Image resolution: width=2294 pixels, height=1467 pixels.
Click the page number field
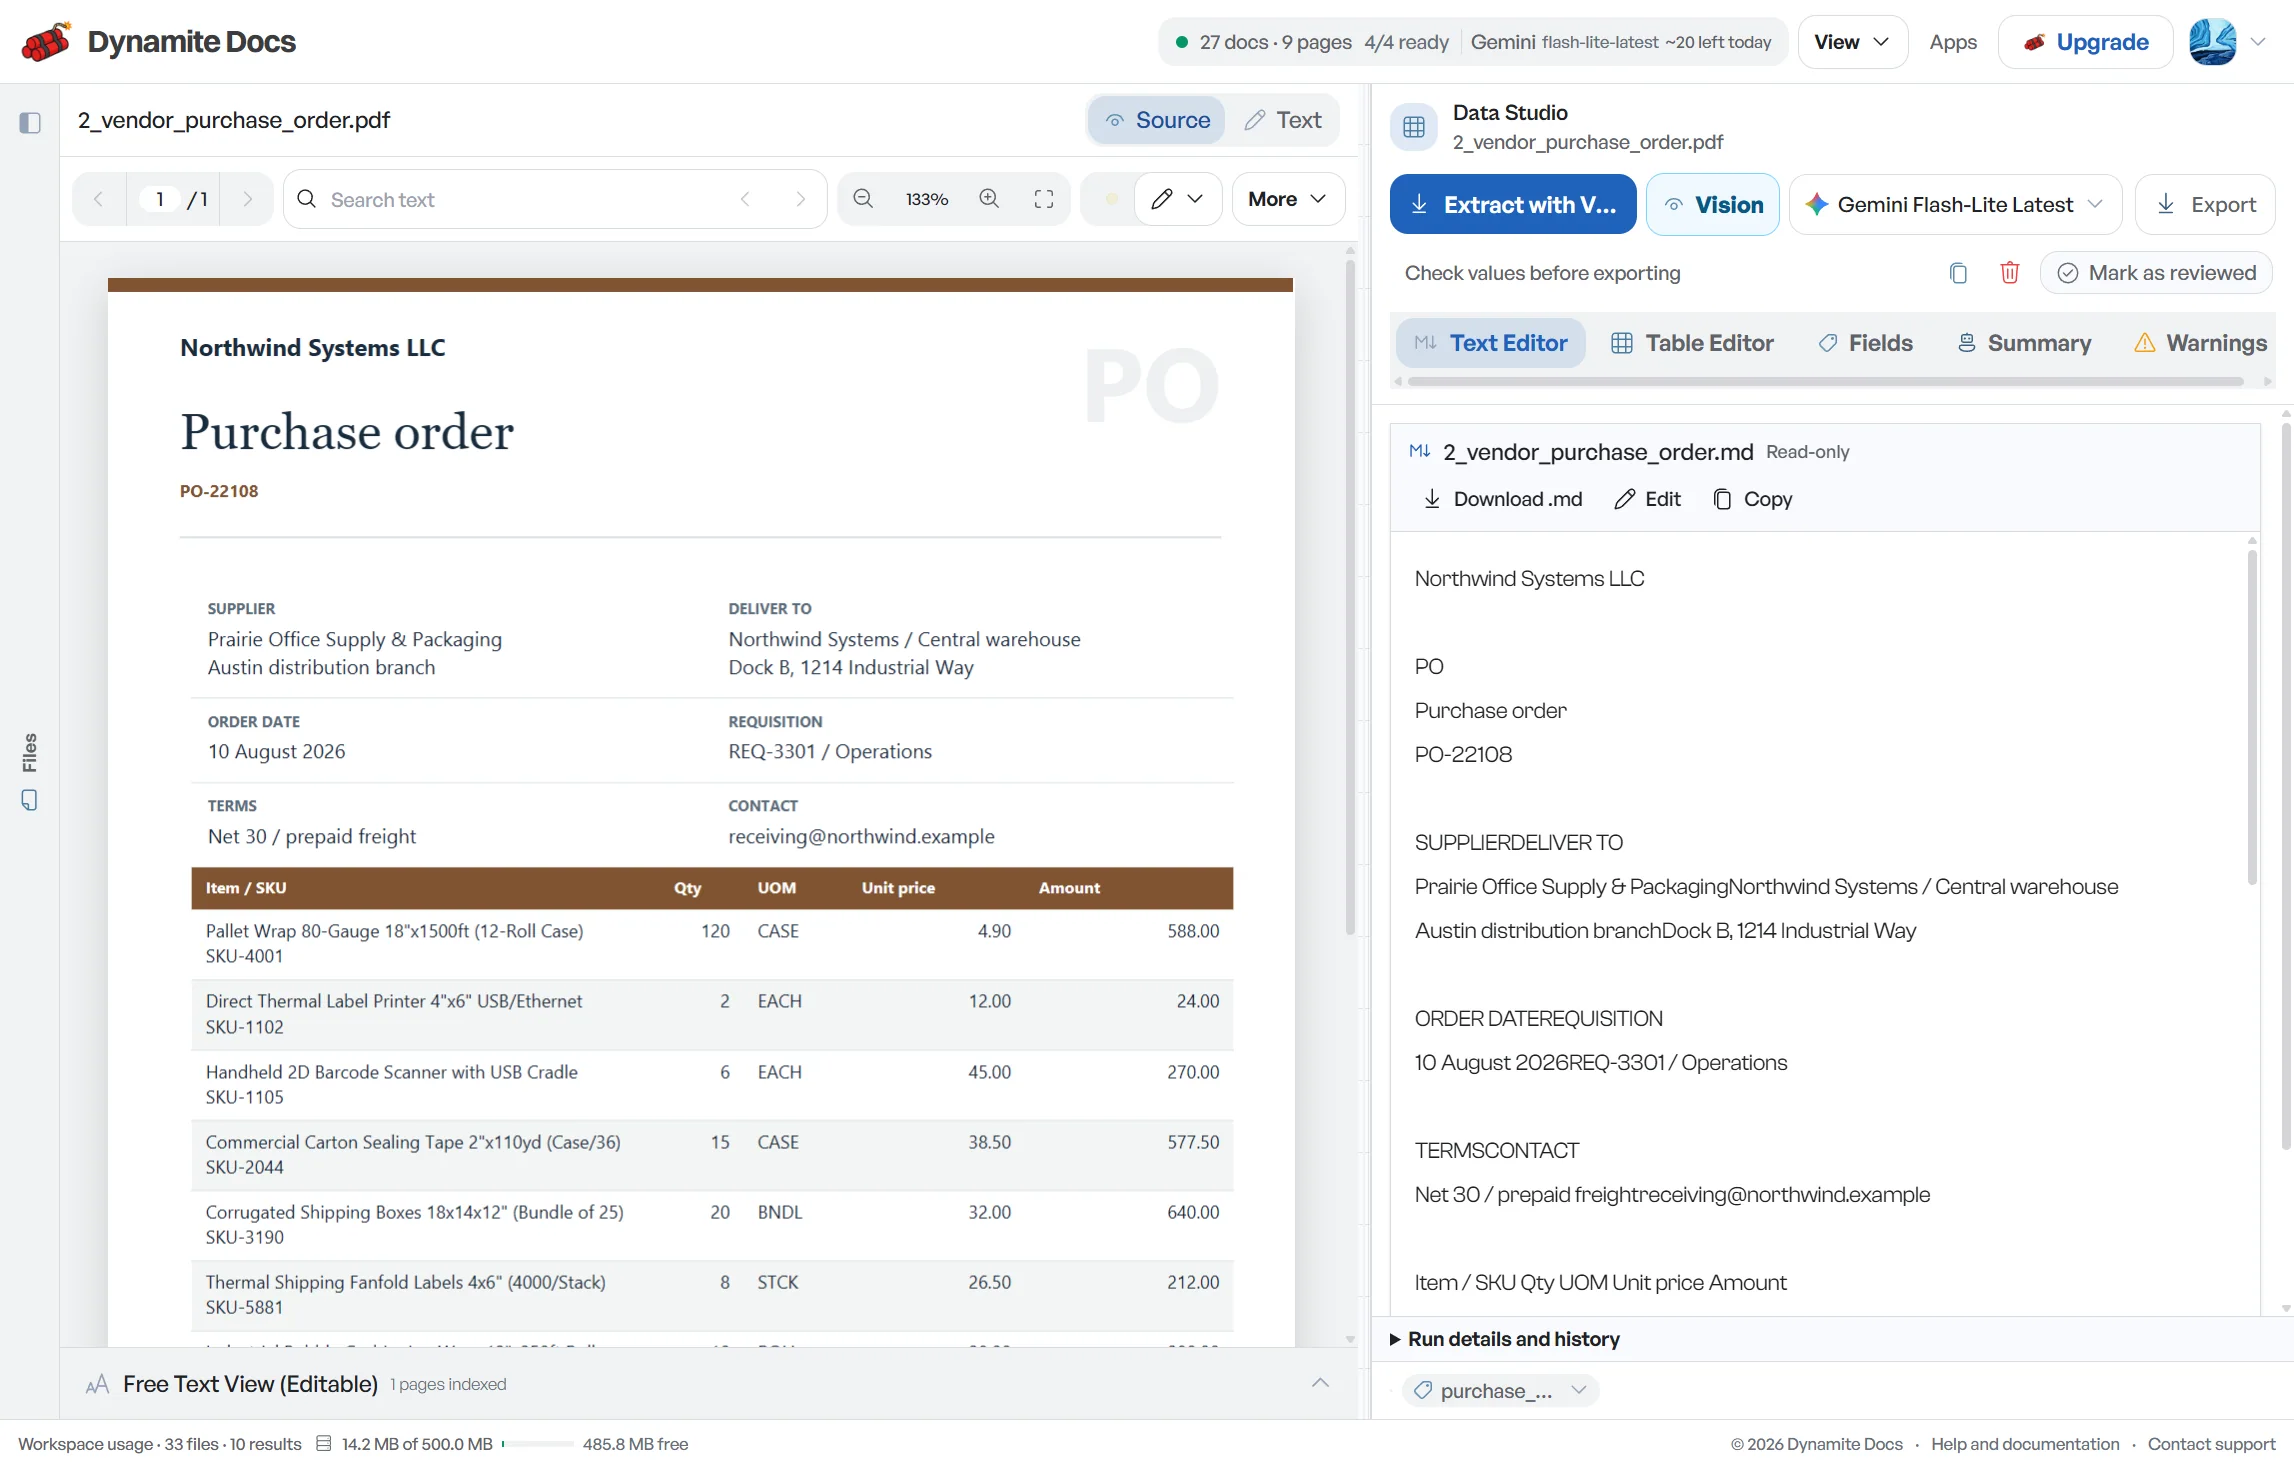159,199
